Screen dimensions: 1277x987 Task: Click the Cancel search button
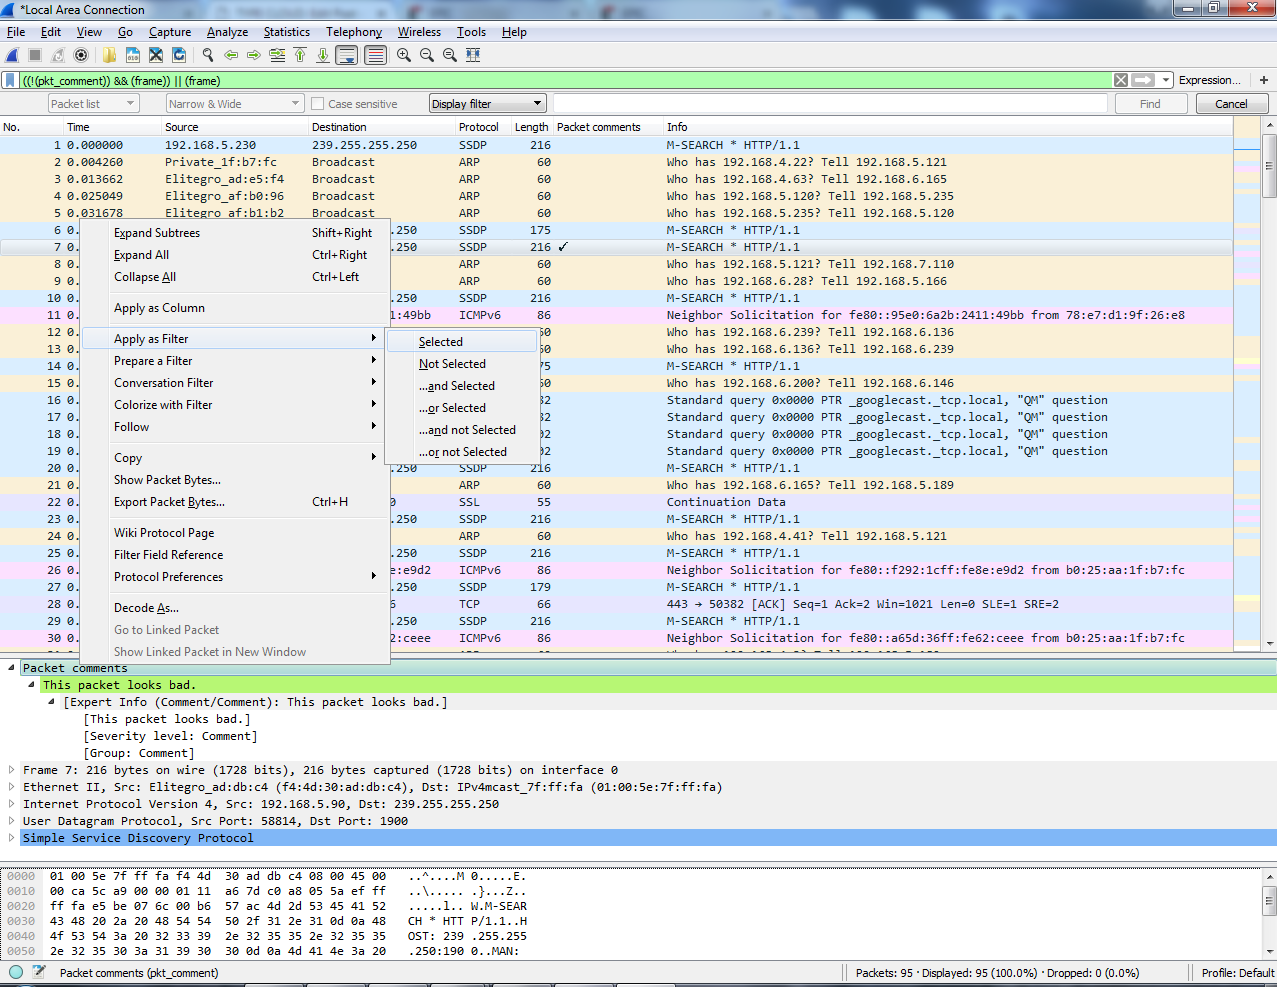(x=1230, y=104)
